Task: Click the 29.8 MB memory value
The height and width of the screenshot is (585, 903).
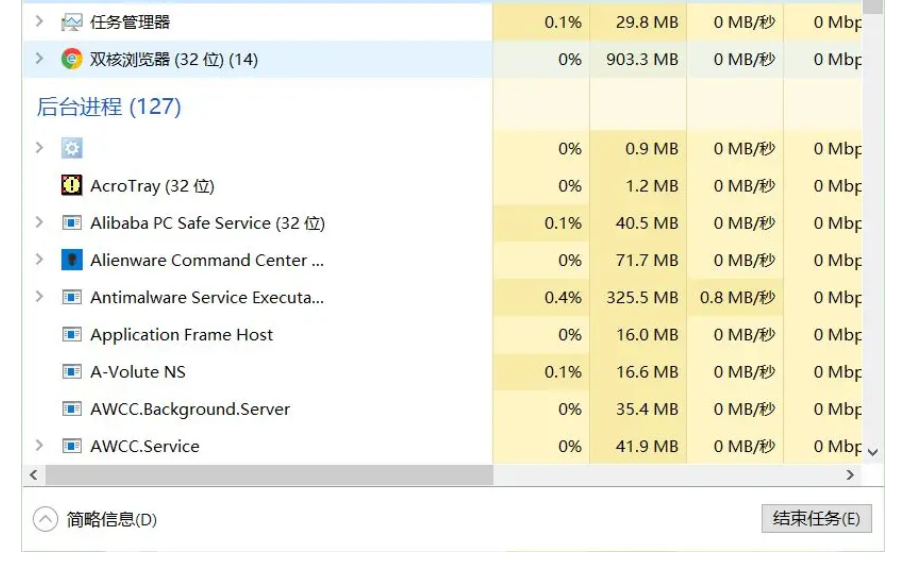Action: tap(647, 22)
